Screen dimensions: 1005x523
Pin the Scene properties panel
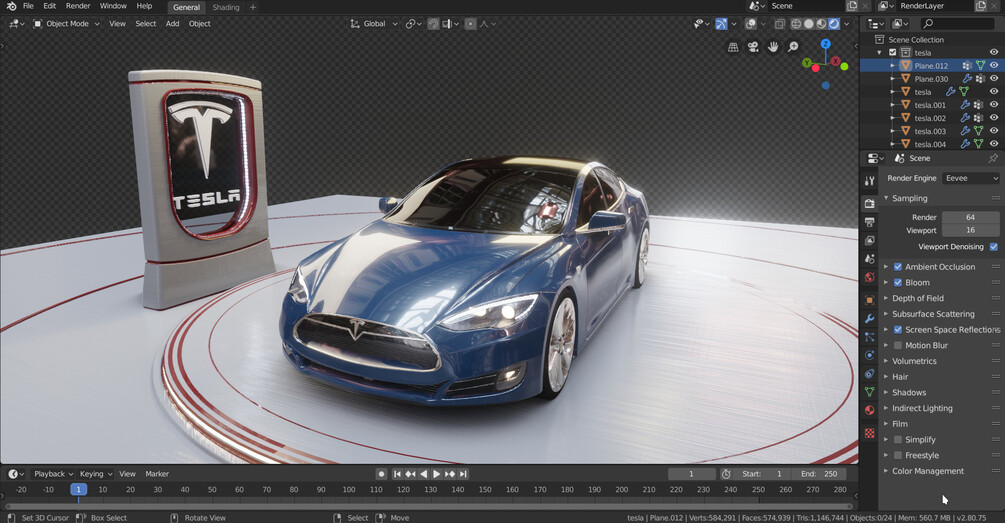tap(993, 158)
